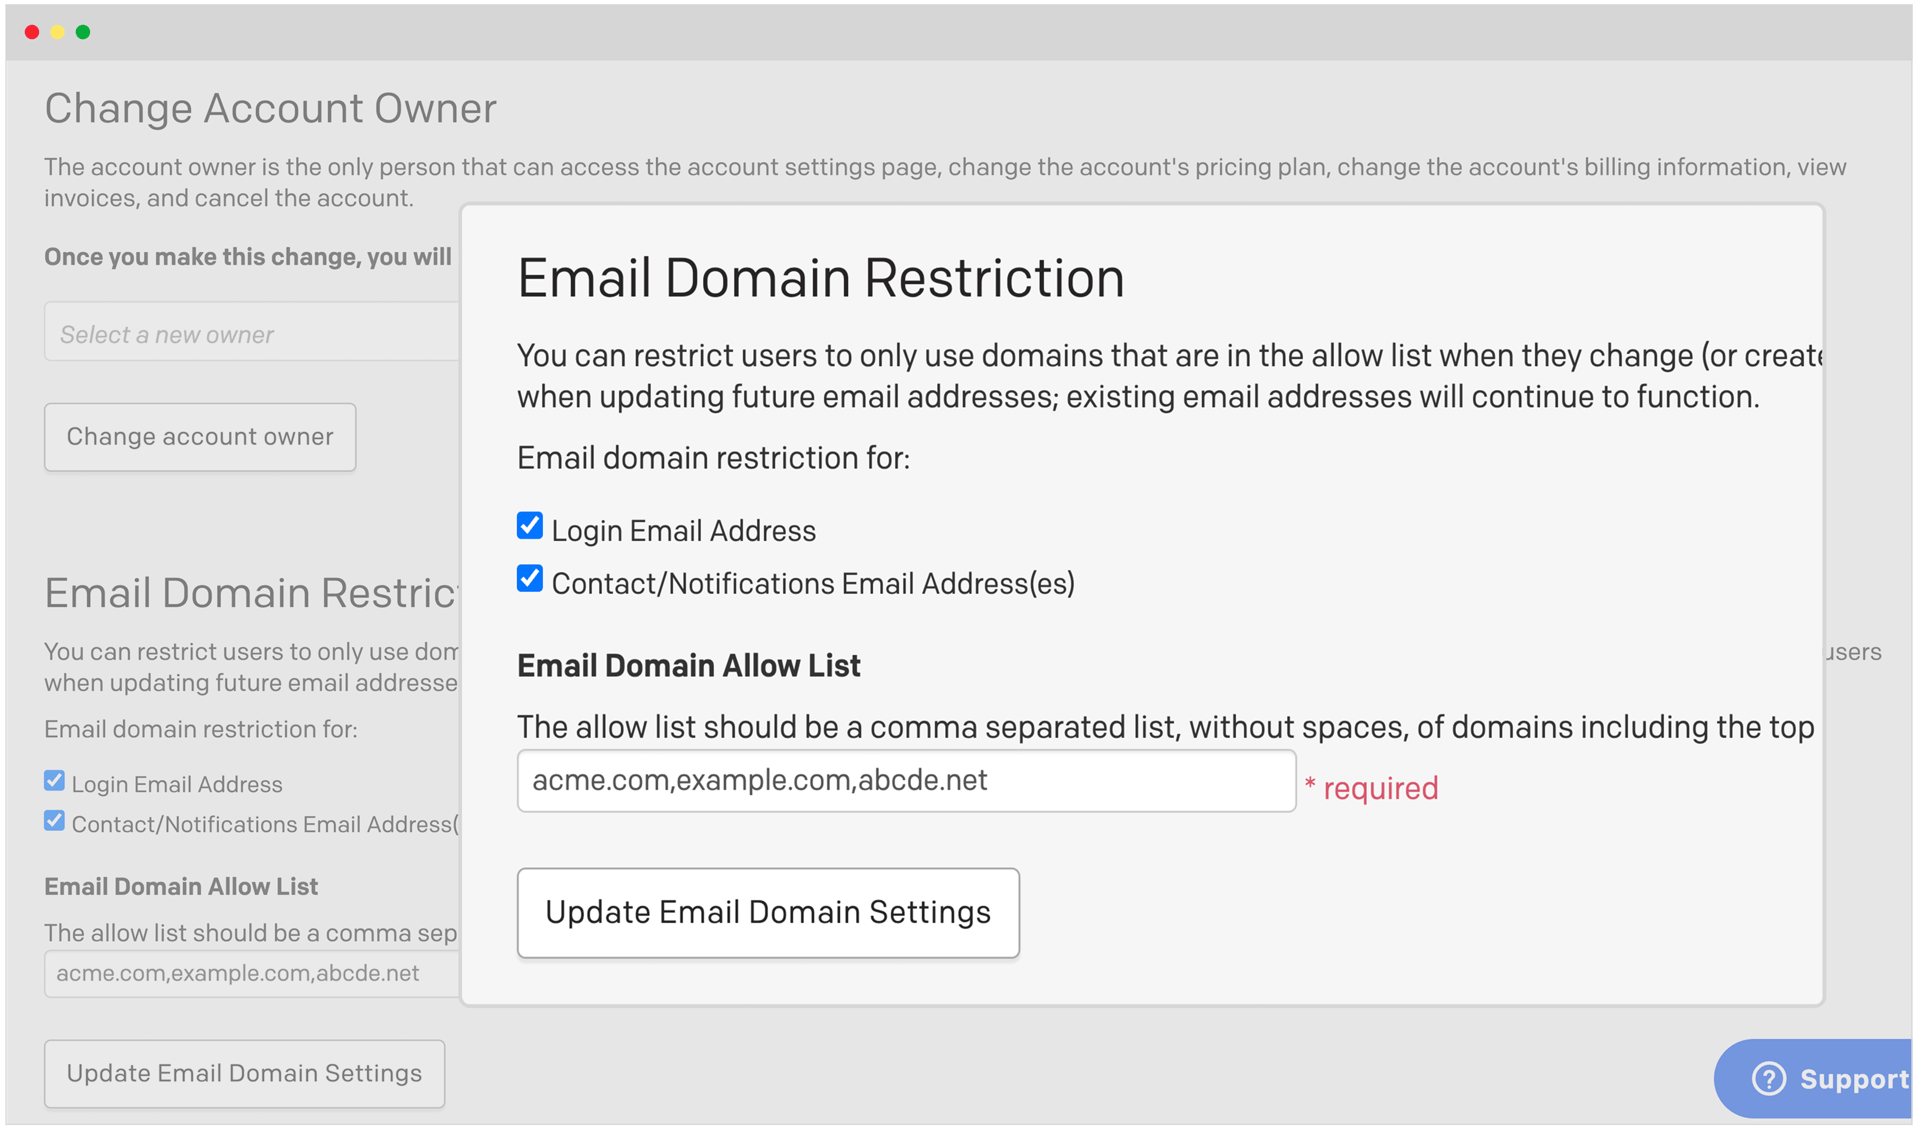Click background Email Domain Allow List heading
Image resolution: width=1920 pixels, height=1131 pixels.
(181, 886)
